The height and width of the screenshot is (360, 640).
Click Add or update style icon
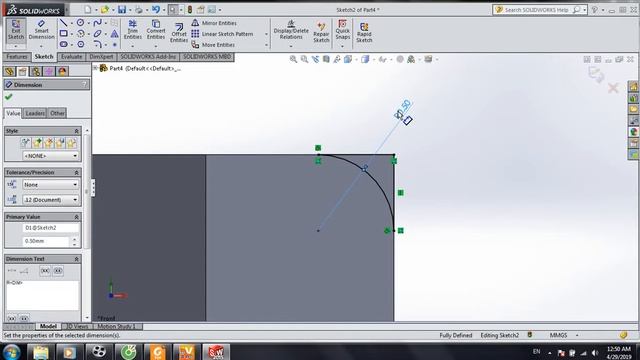[x=37, y=143]
